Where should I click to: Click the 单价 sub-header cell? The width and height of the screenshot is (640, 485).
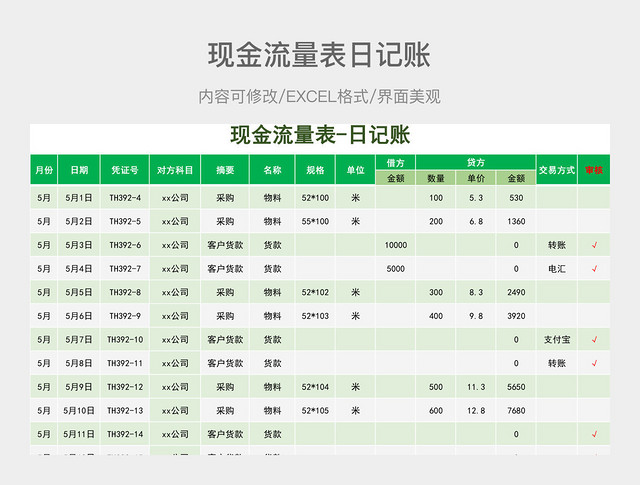(476, 178)
